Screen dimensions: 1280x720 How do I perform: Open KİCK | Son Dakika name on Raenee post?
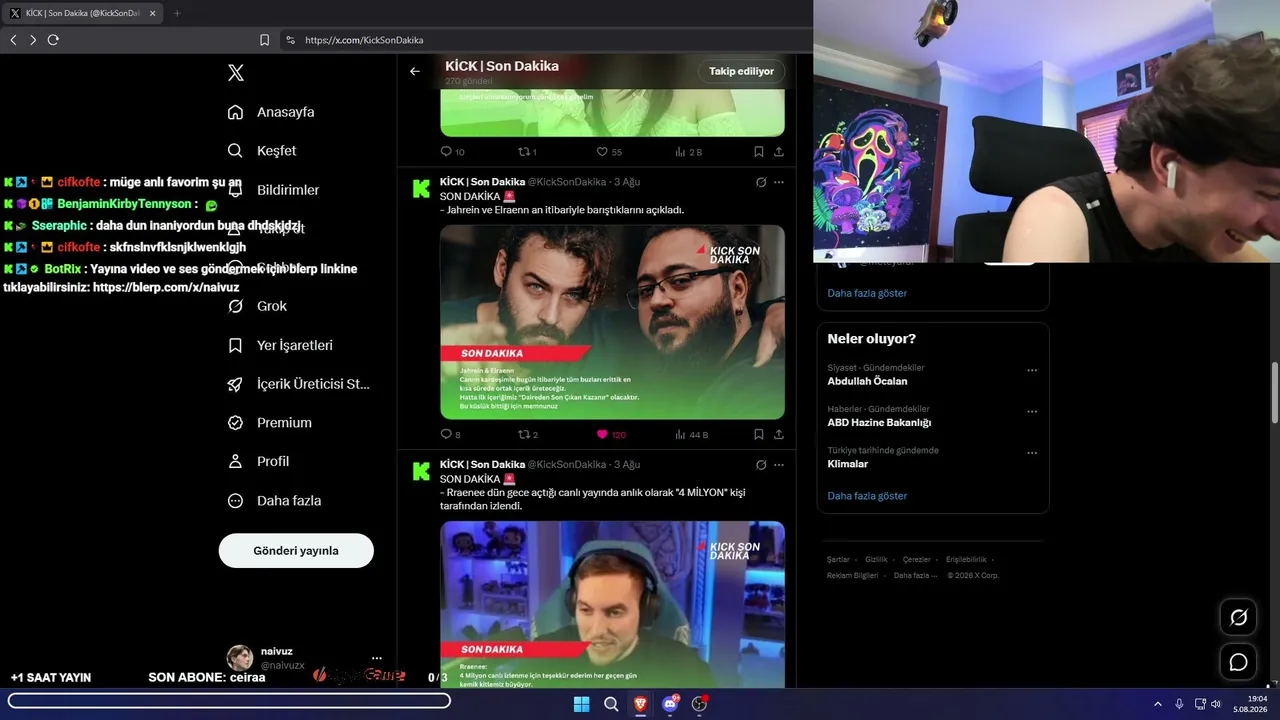coord(482,465)
